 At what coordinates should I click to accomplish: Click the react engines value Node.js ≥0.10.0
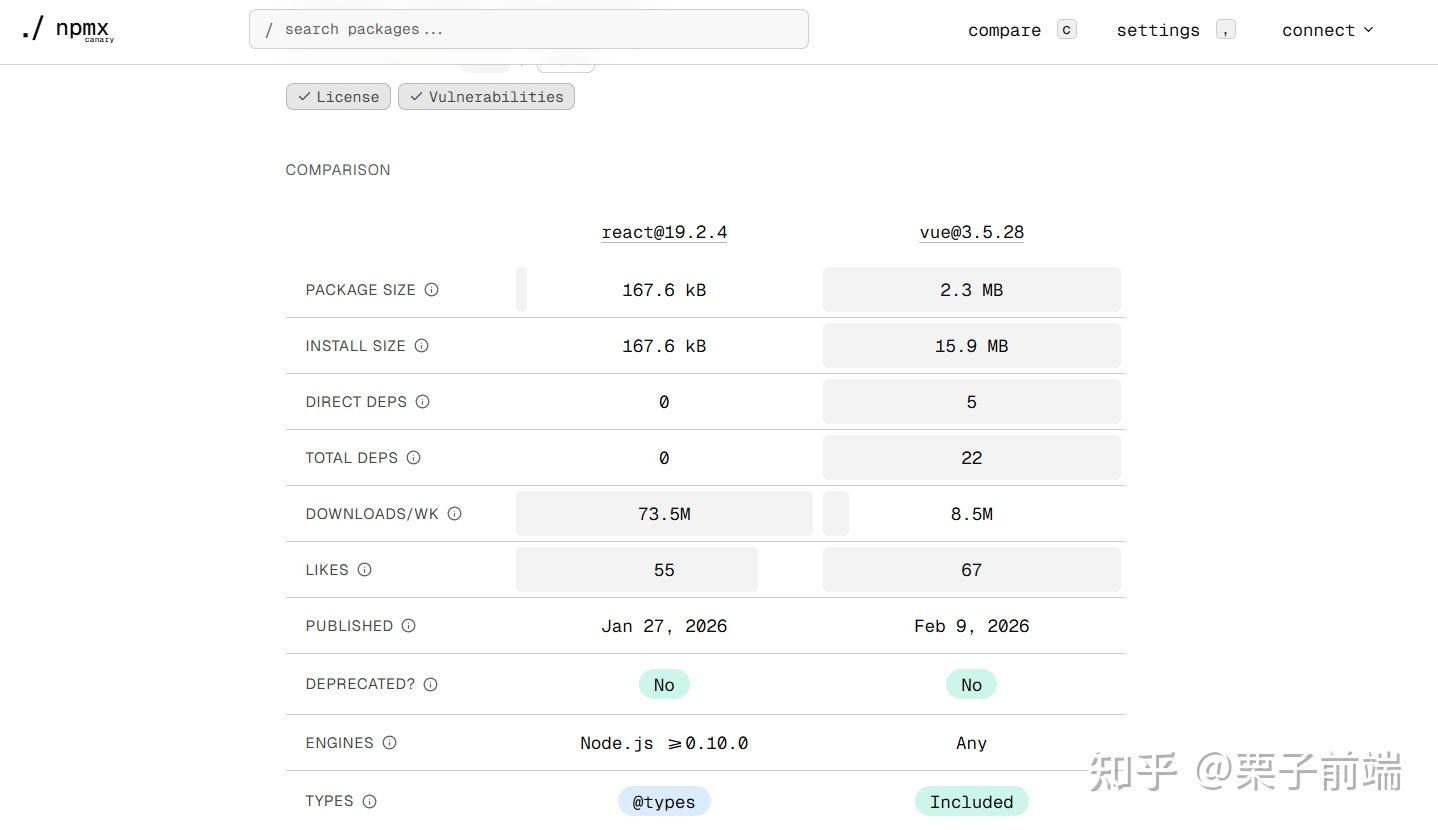tap(664, 743)
